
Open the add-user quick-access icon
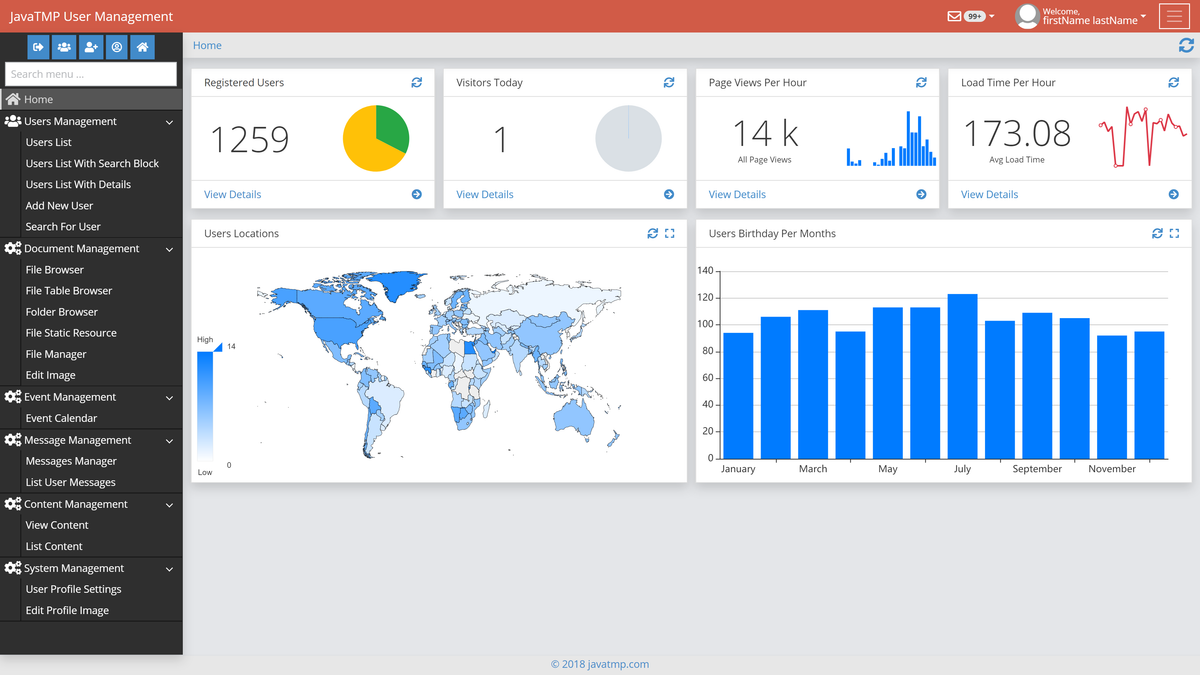(90, 47)
